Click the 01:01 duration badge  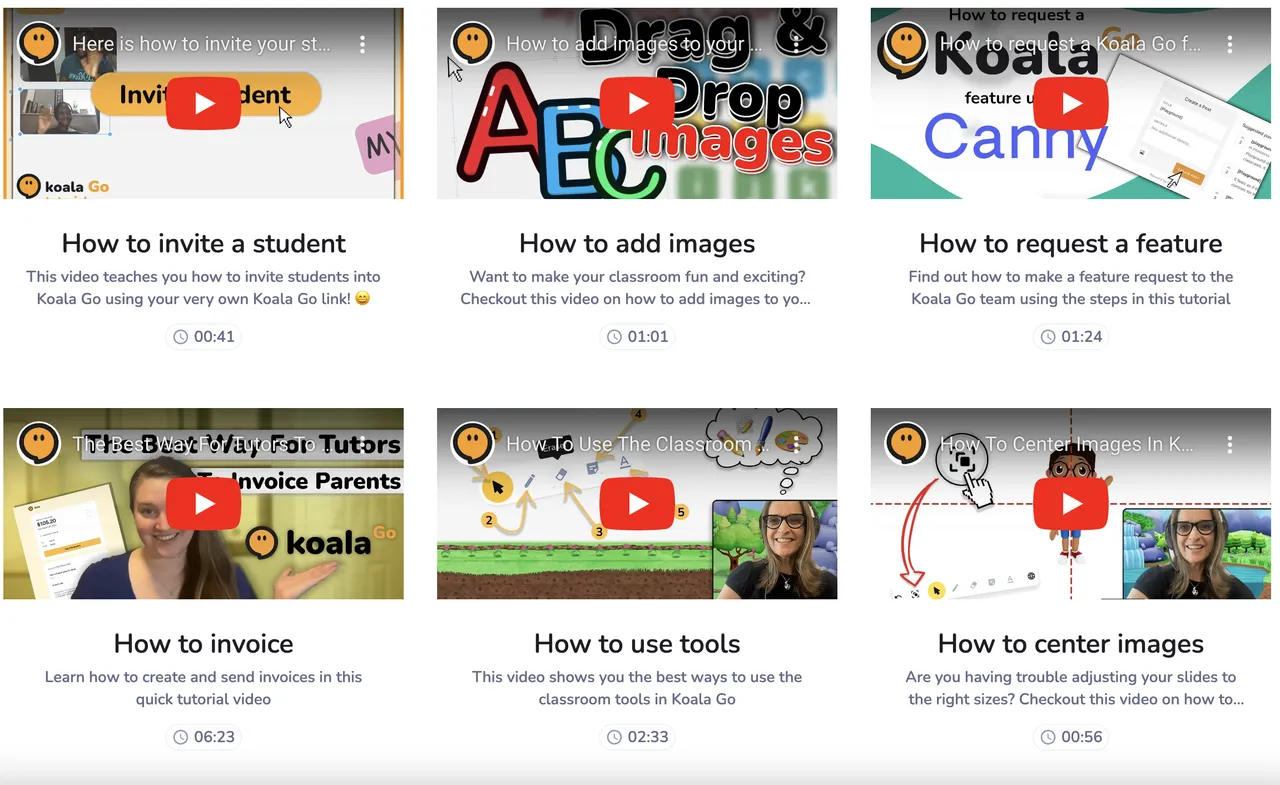(637, 337)
